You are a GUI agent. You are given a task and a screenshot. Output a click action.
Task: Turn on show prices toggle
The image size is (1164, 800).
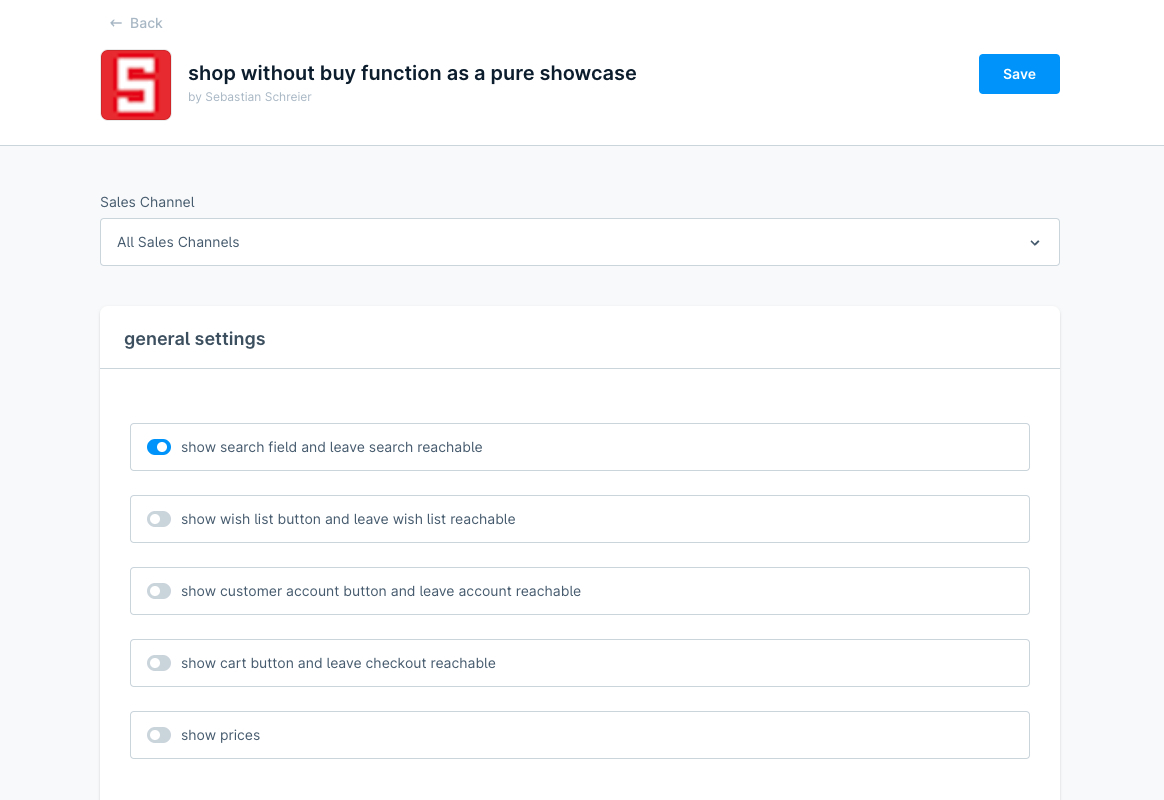pyautogui.click(x=159, y=735)
